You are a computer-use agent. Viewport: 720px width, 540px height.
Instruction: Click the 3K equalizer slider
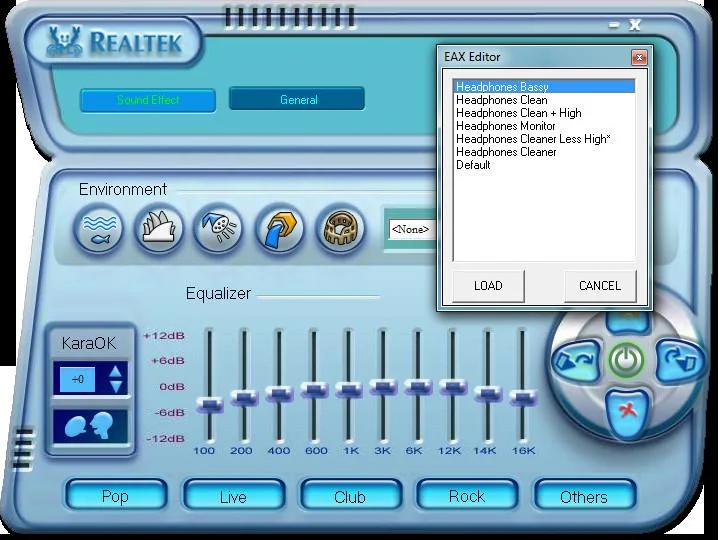point(383,387)
